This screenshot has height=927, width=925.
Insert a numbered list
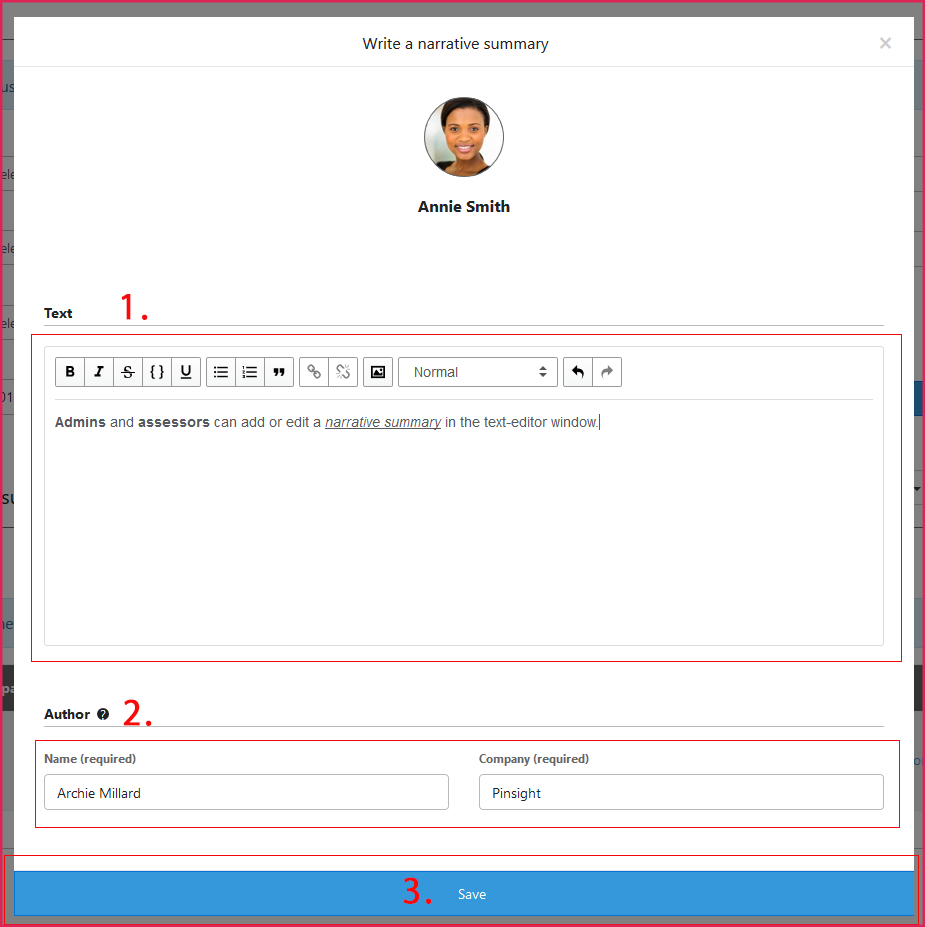250,372
